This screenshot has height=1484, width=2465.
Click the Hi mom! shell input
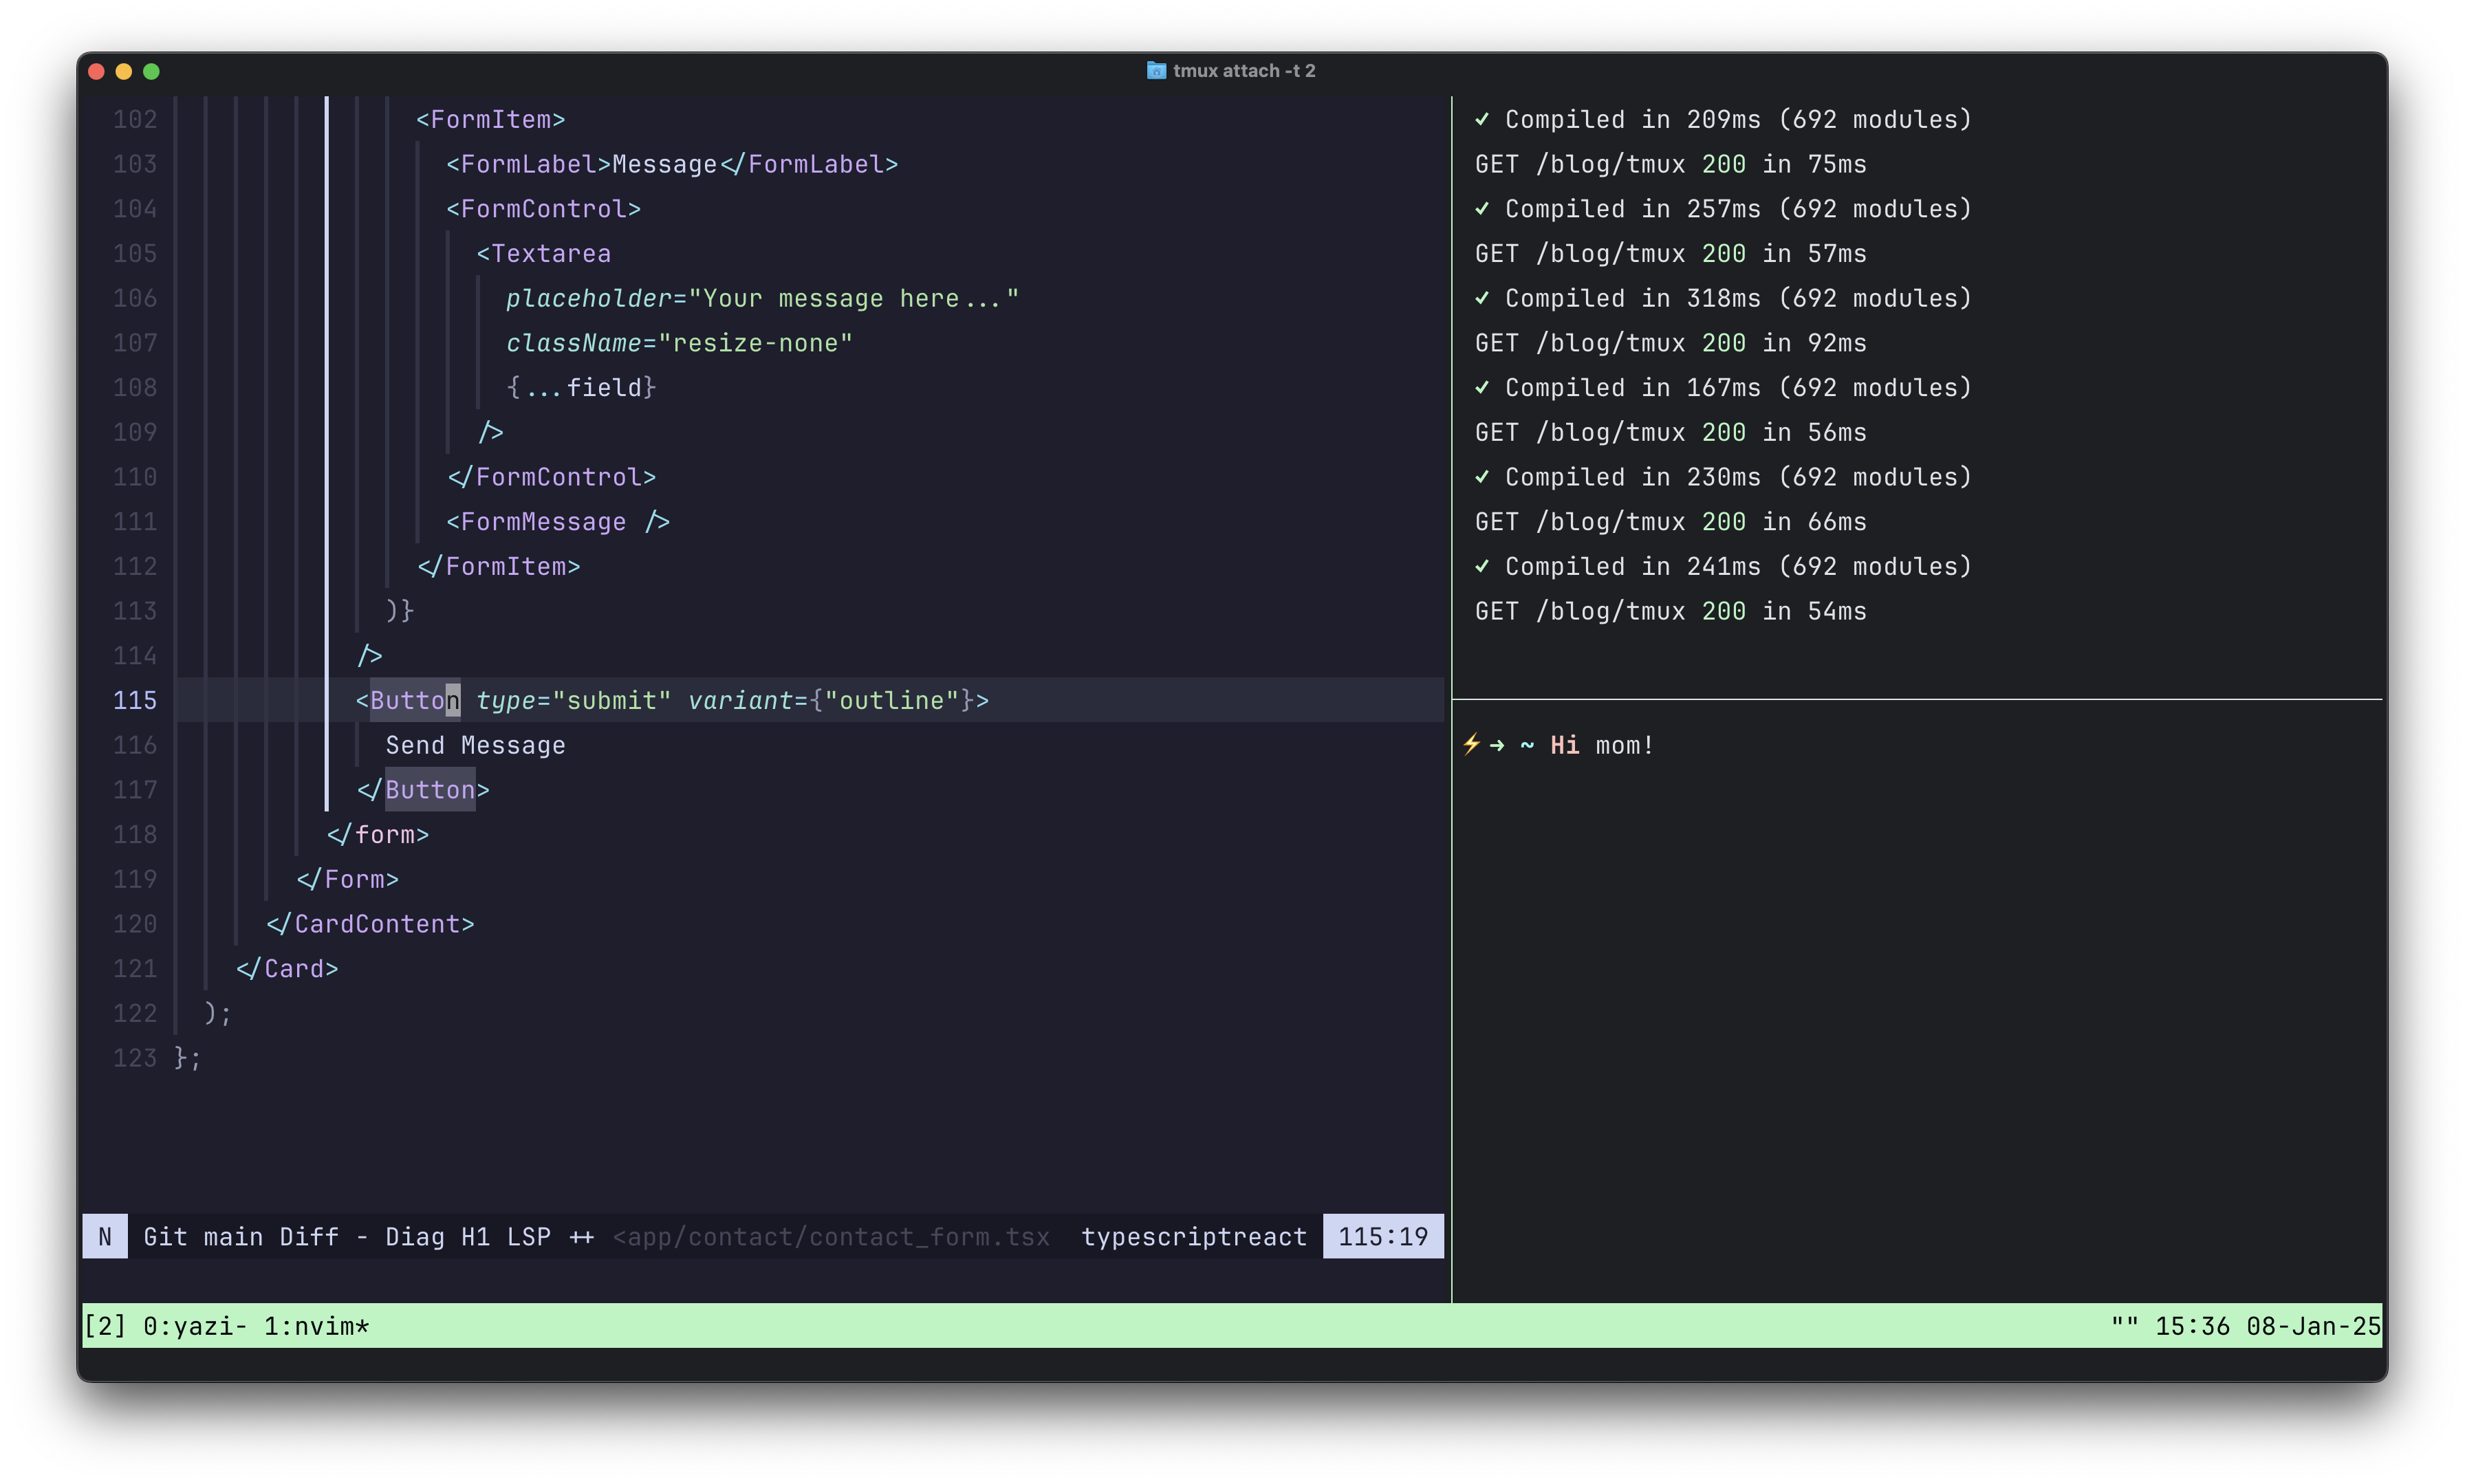tap(1602, 745)
